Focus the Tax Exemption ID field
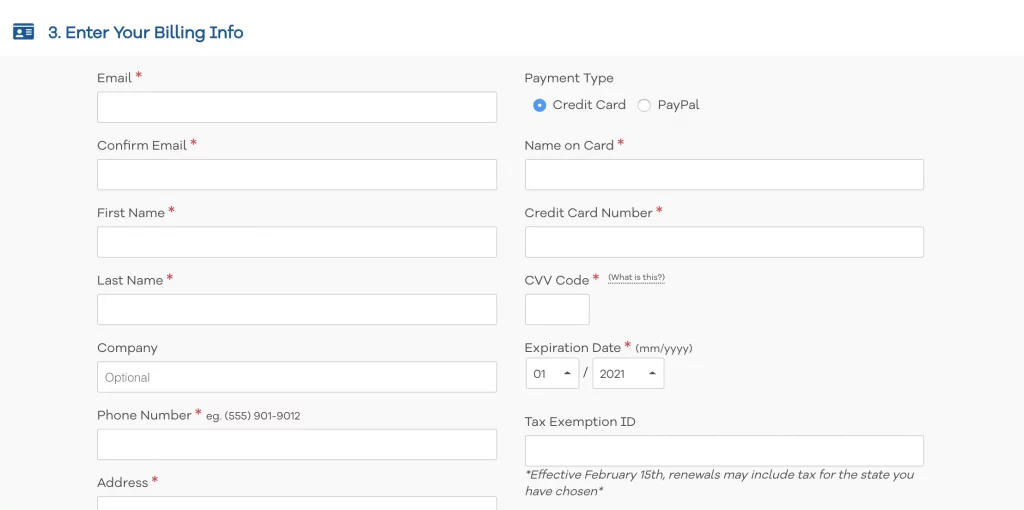 point(724,451)
